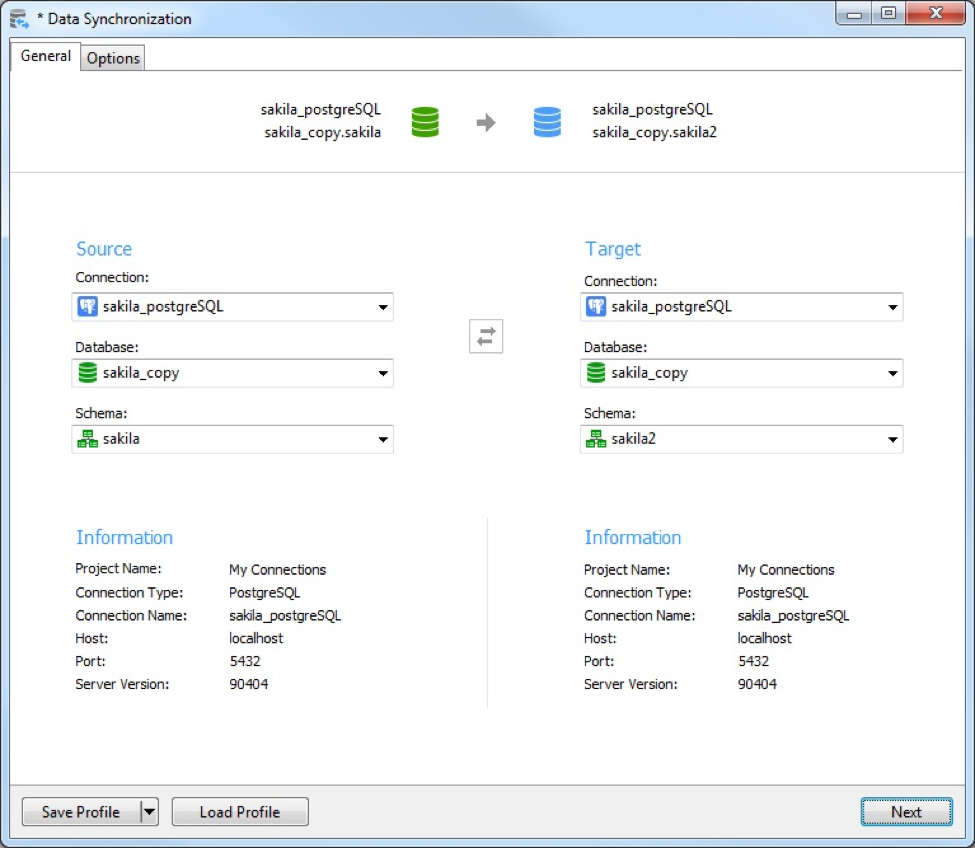Open the Source Schema dropdown

point(383,440)
